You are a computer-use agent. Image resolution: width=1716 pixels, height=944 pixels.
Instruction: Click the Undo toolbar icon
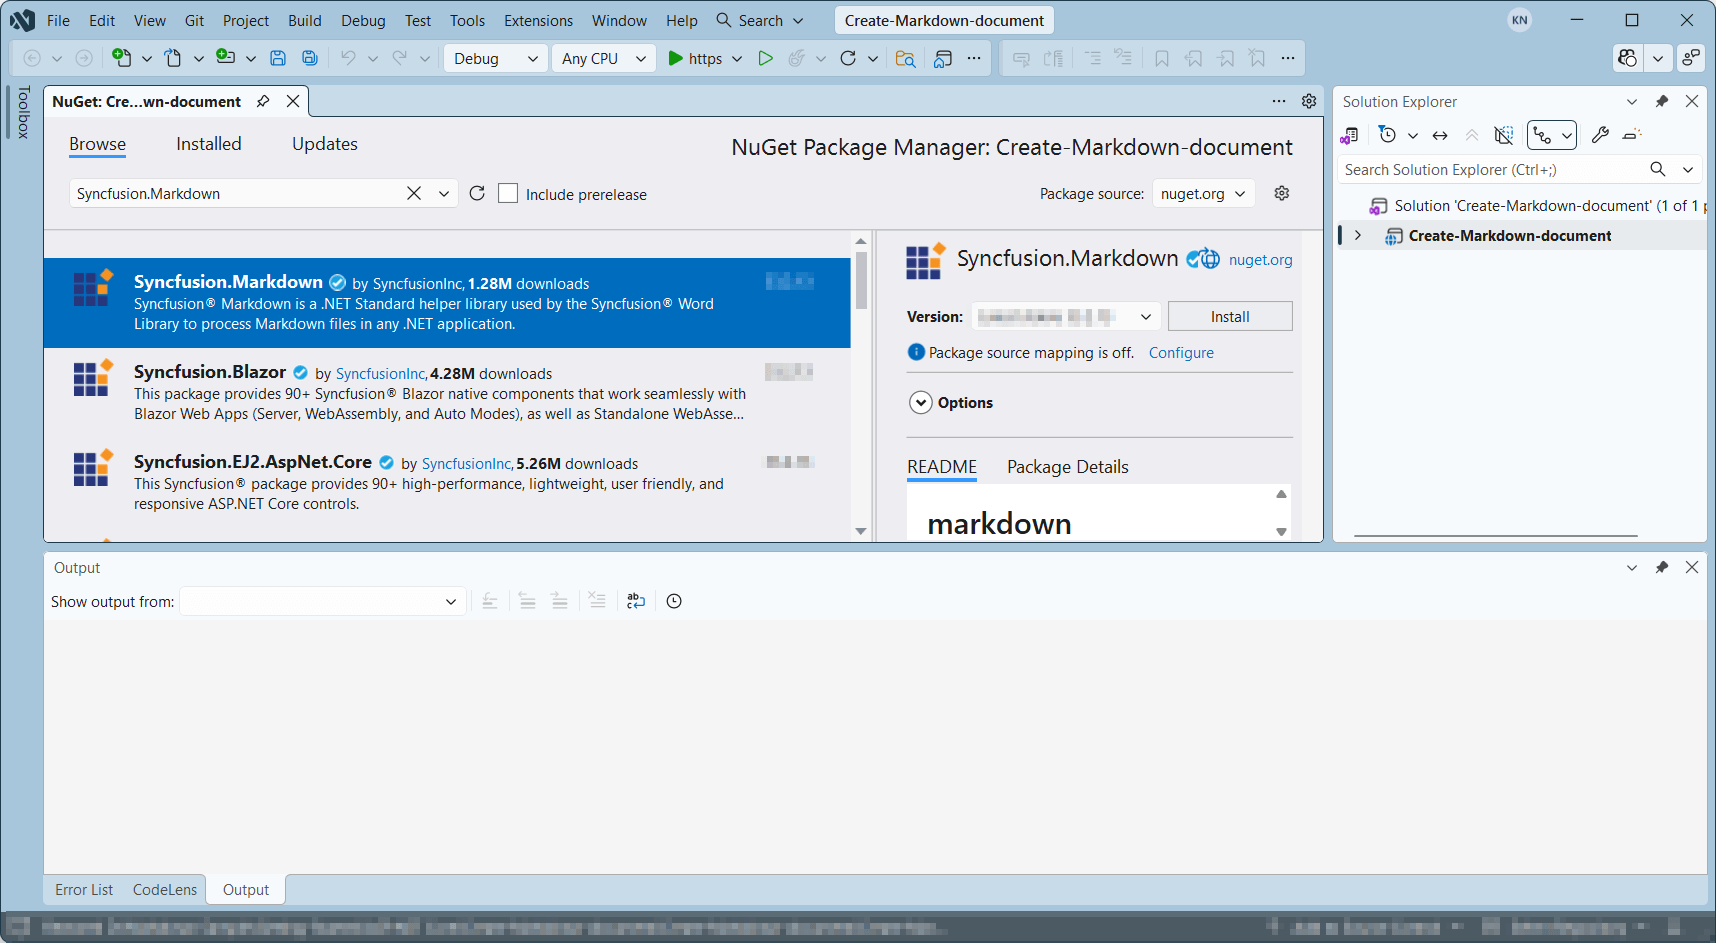[348, 58]
